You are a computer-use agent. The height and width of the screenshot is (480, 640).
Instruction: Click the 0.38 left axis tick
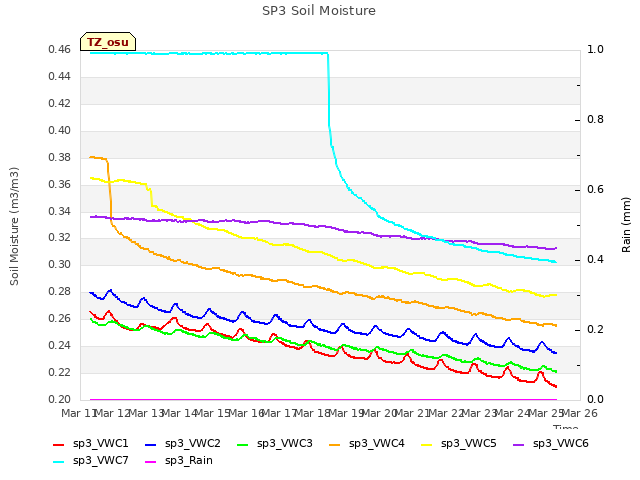[60, 158]
